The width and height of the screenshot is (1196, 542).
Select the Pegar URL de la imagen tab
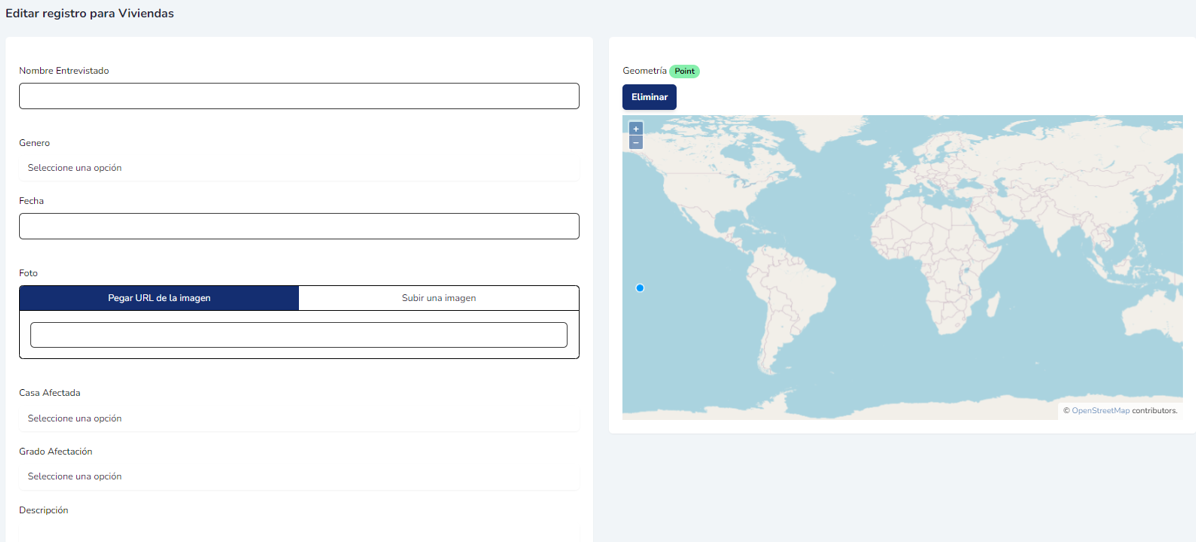click(x=159, y=298)
